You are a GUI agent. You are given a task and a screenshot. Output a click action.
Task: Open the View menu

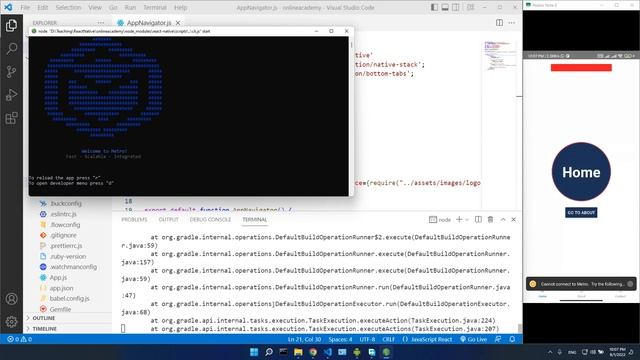pos(95,7)
